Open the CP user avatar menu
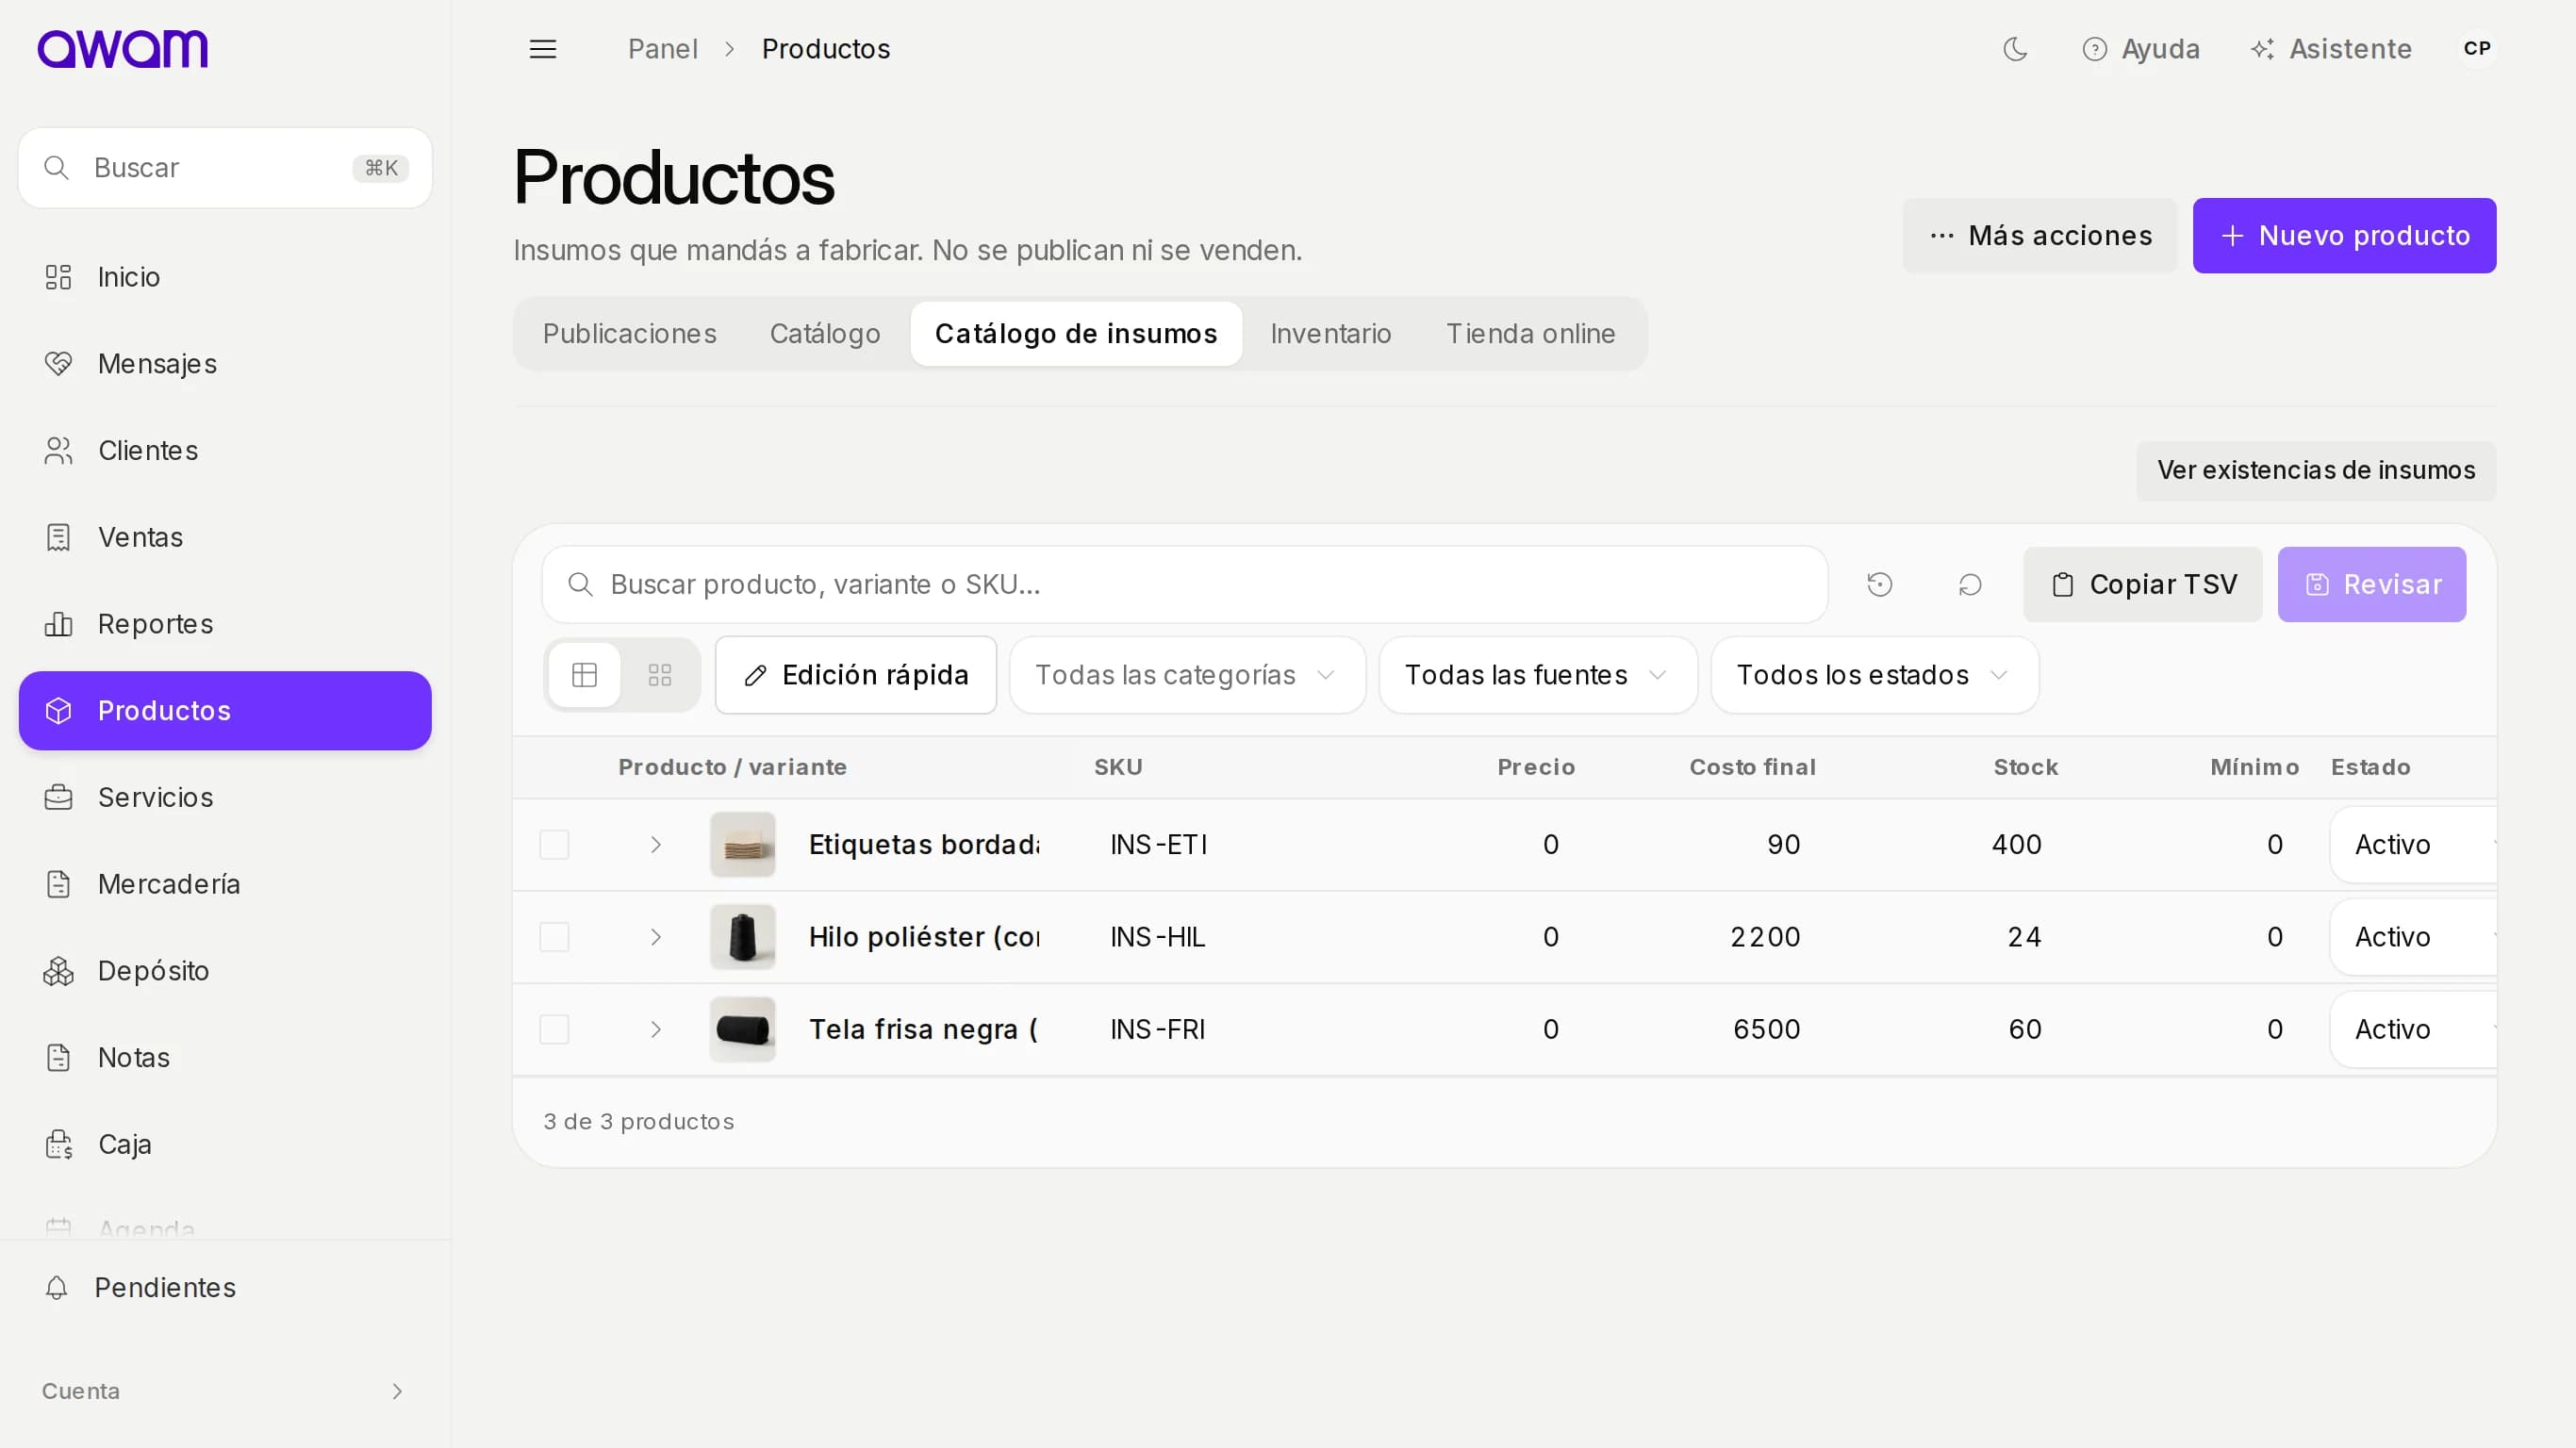The height and width of the screenshot is (1448, 2576). (x=2477, y=49)
